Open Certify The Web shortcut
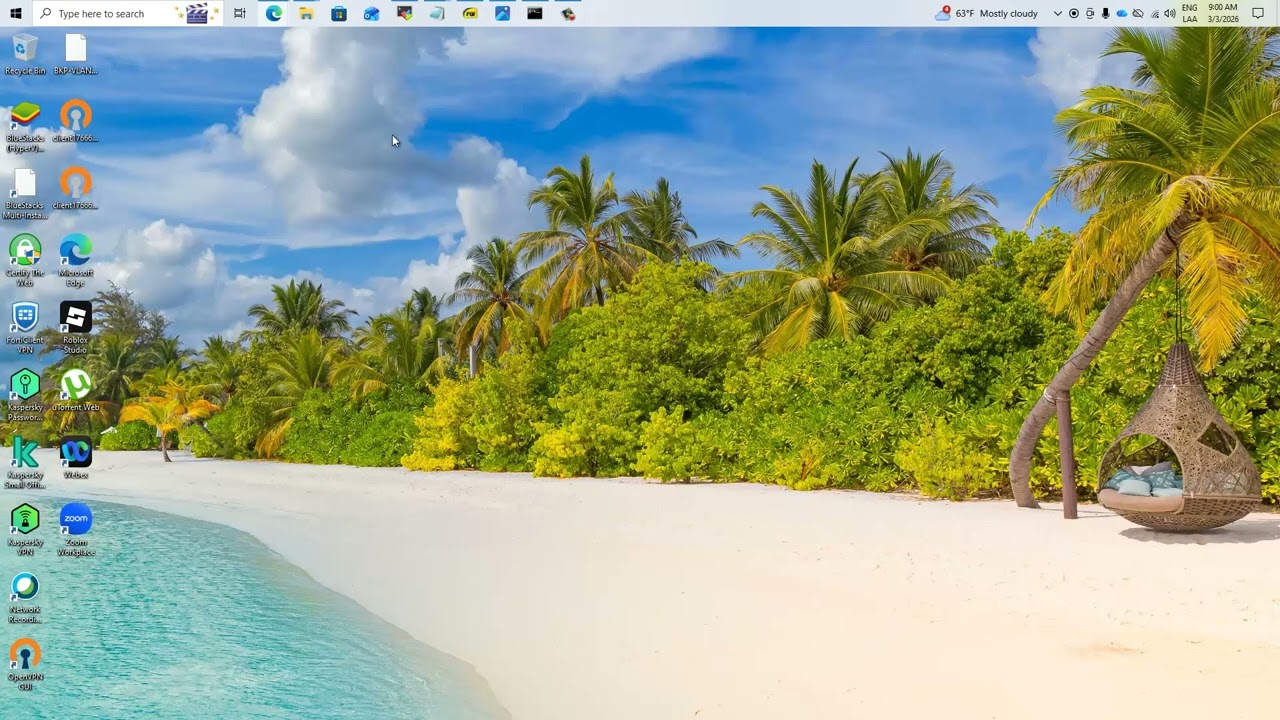 [x=25, y=261]
